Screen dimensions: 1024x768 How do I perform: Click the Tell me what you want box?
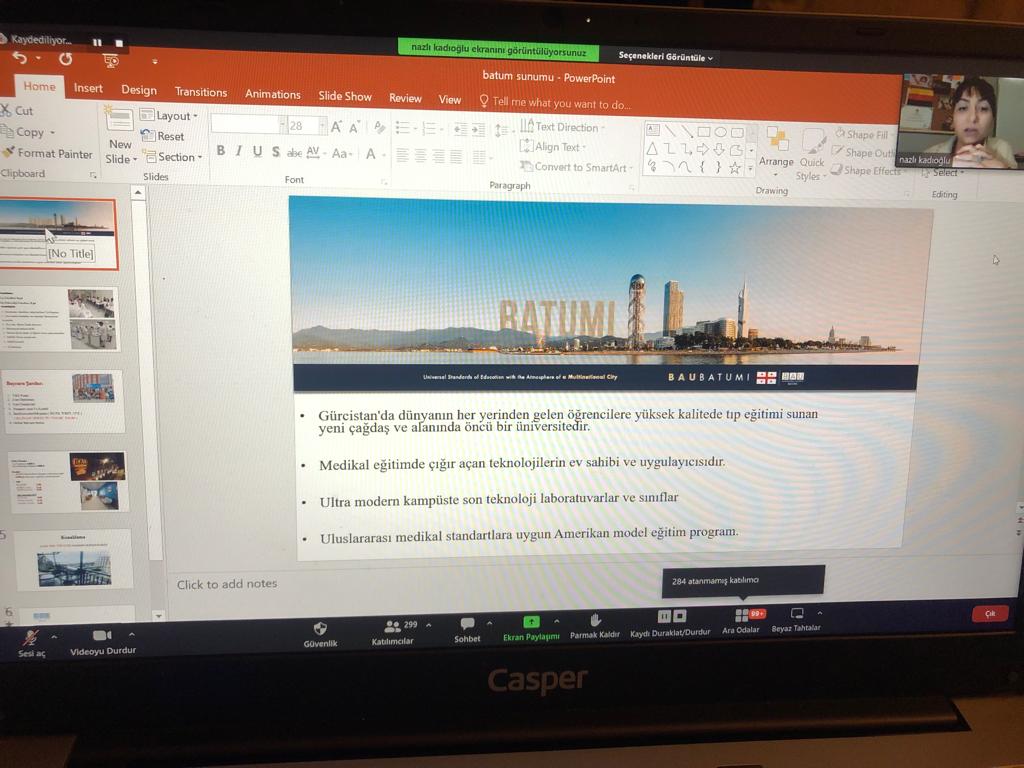(555, 103)
